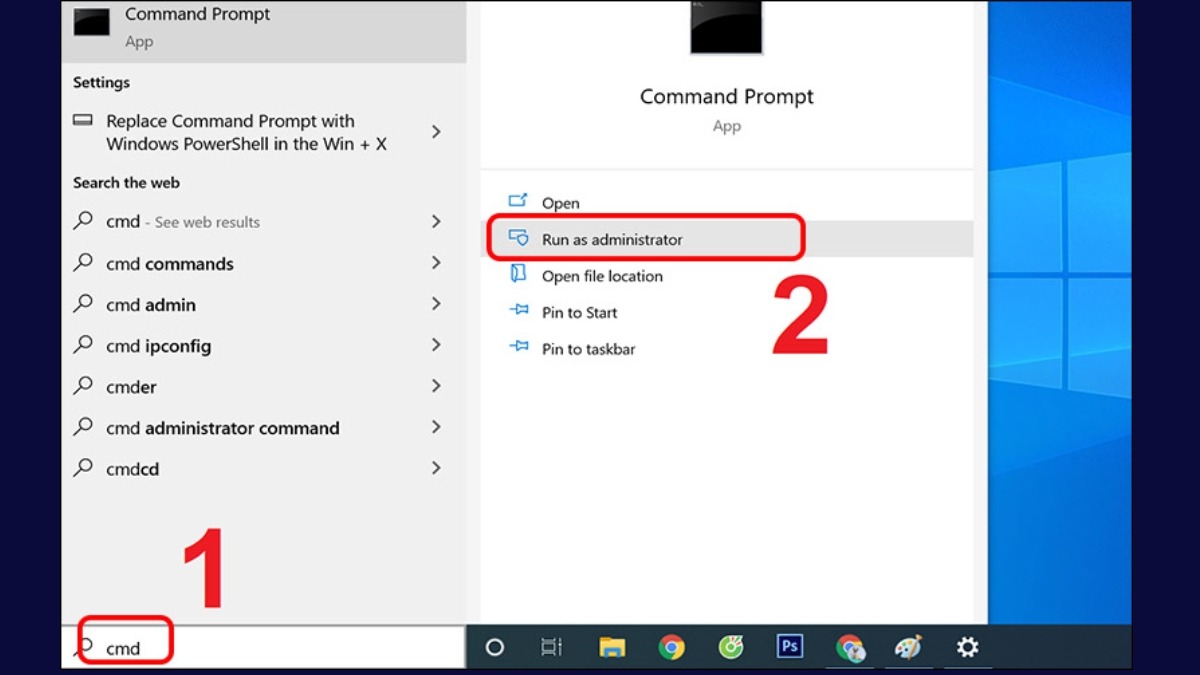Click the settings icon beside Replace Command Prompt
1200x675 pixels.
click(83, 121)
